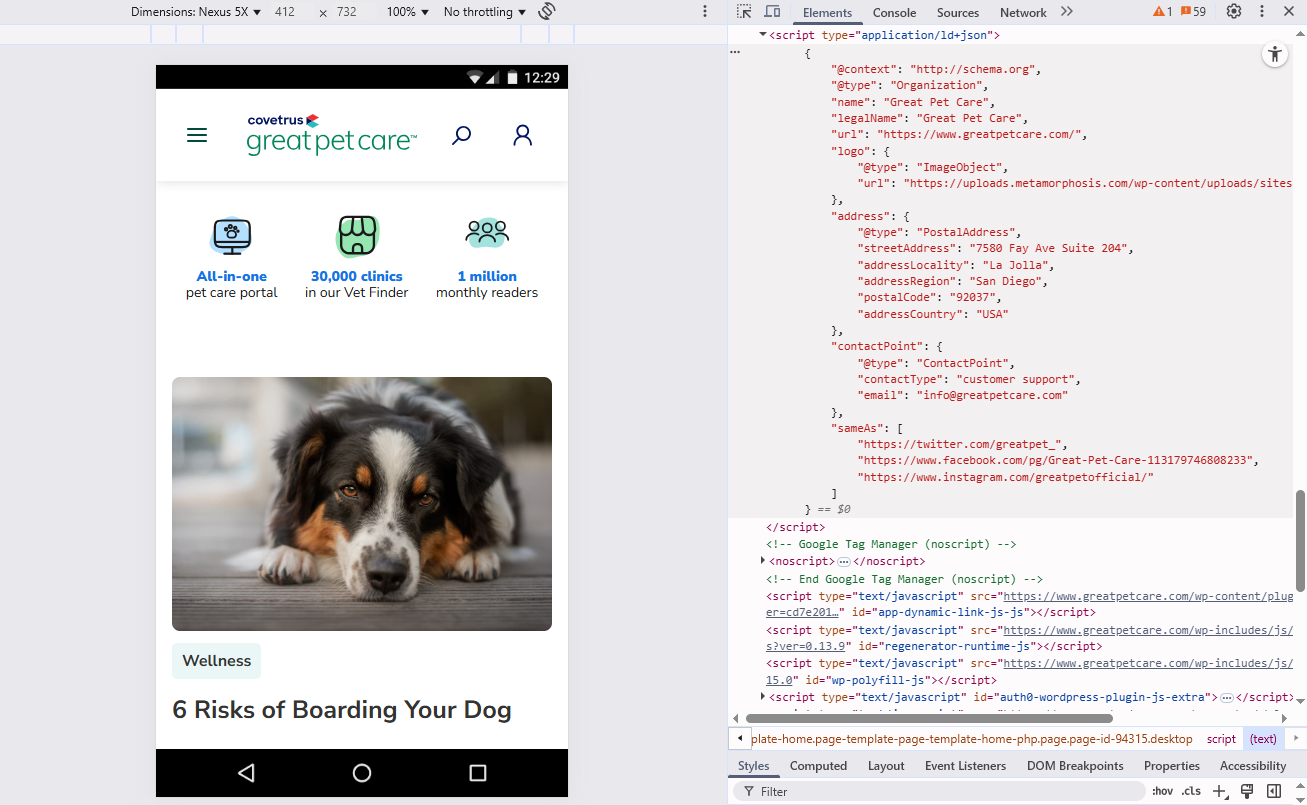Open the 100% zoom dropdown
This screenshot has height=805, width=1307.
click(x=408, y=12)
